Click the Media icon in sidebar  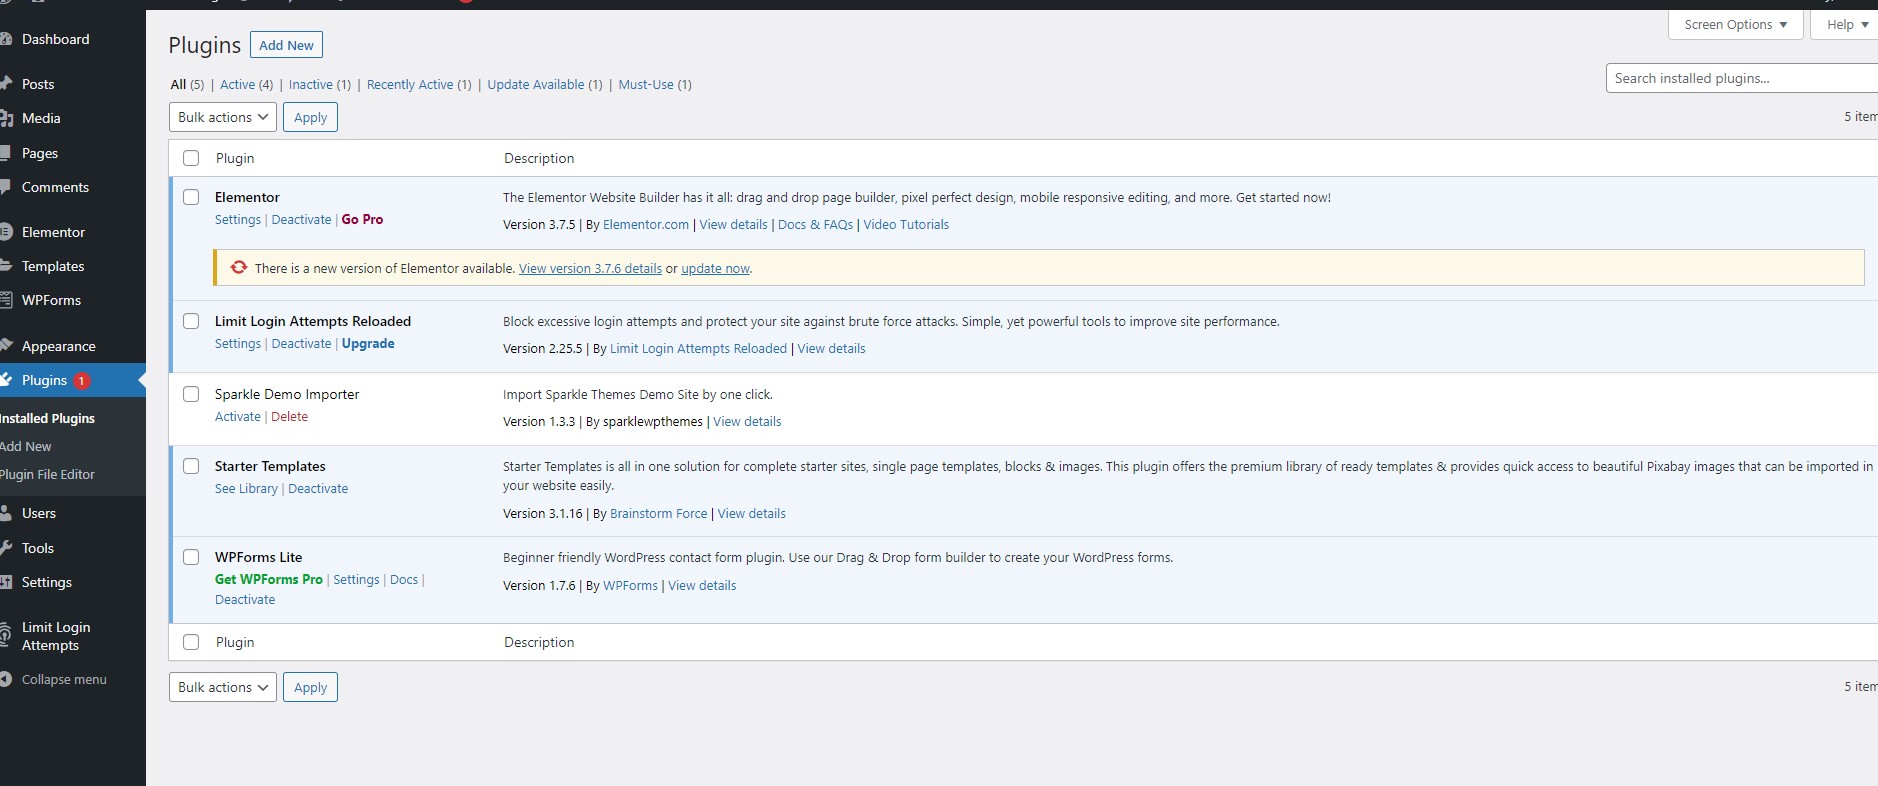coord(6,118)
